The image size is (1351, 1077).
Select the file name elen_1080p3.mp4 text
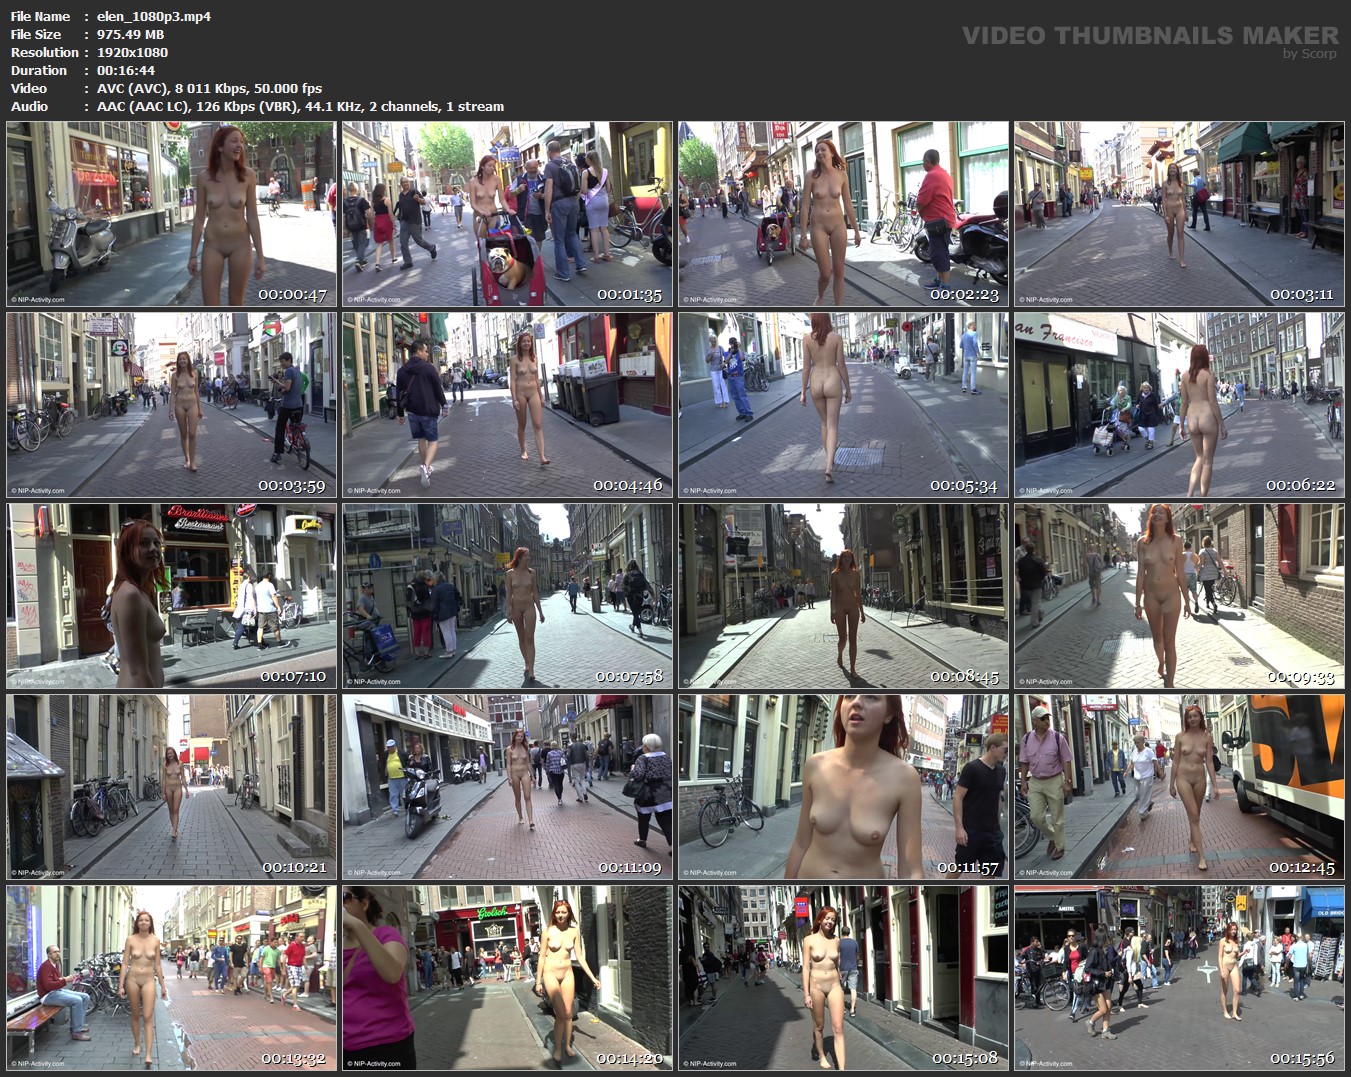coord(154,16)
